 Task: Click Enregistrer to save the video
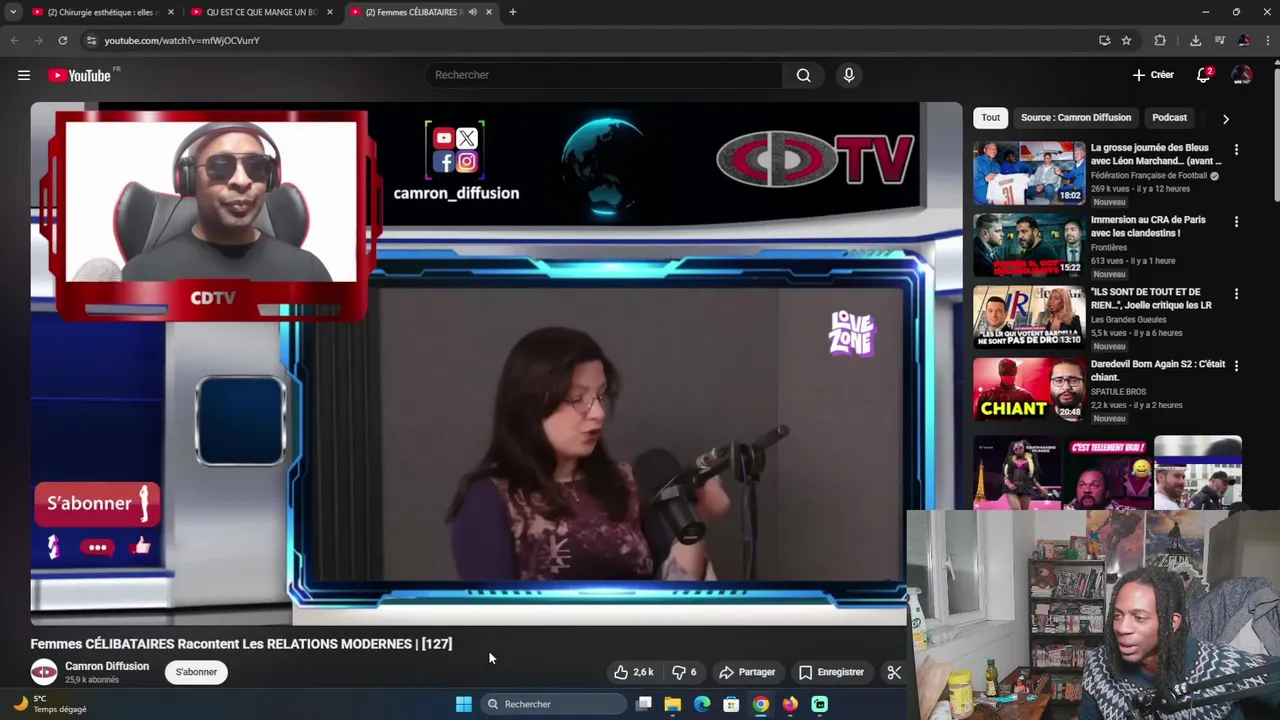[x=831, y=672]
